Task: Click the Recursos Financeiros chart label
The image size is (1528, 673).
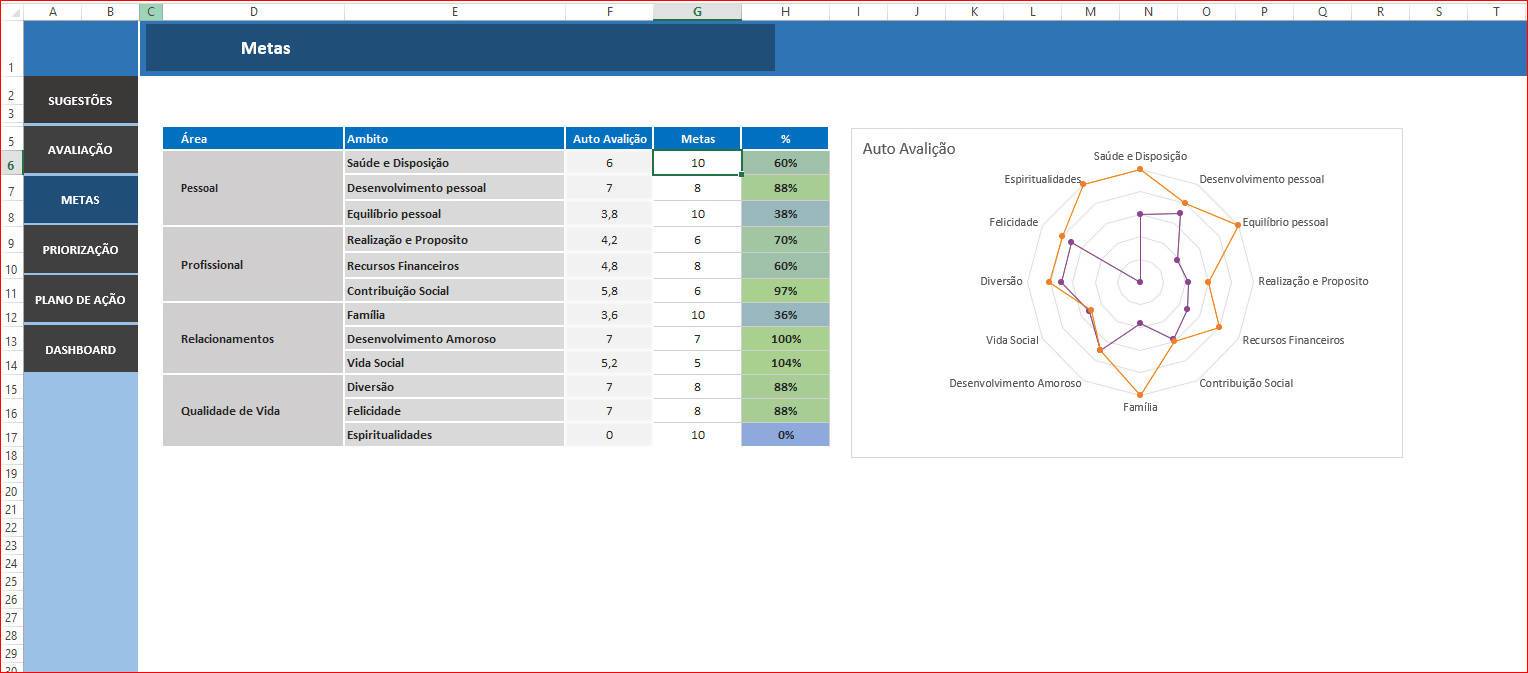Action: click(1293, 340)
